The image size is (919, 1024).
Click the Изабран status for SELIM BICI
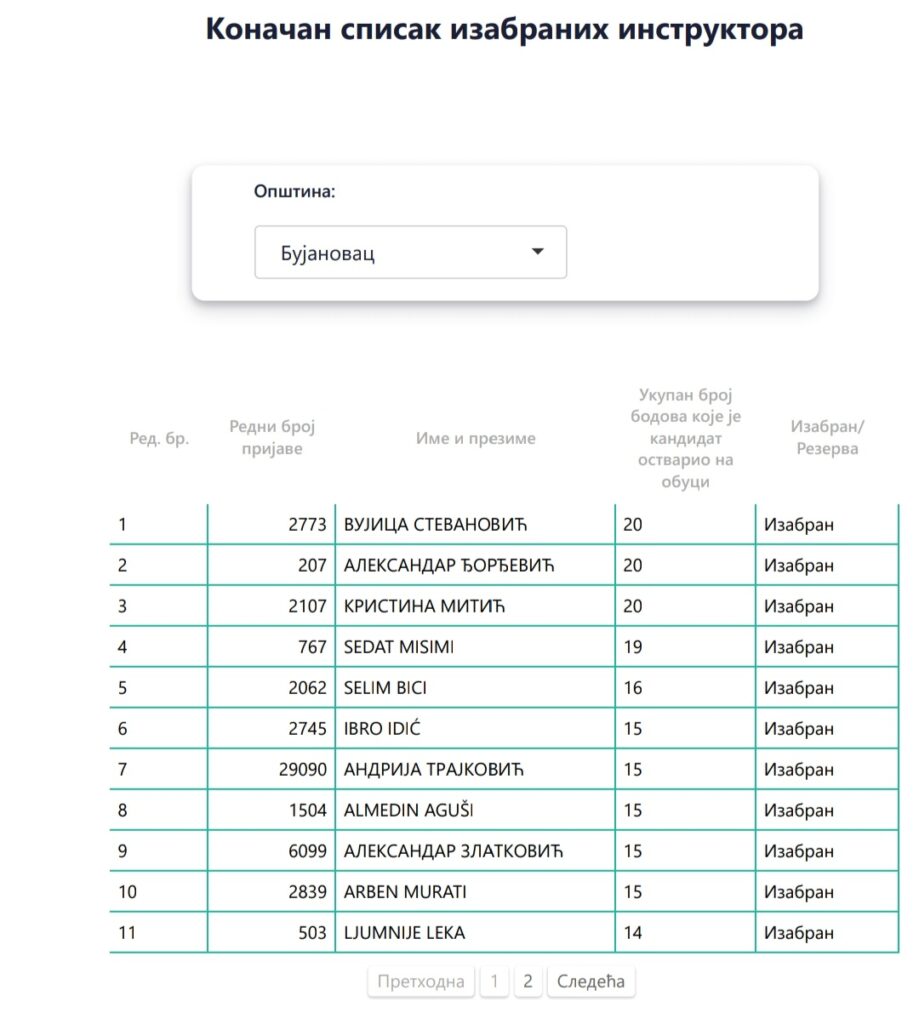(x=798, y=688)
